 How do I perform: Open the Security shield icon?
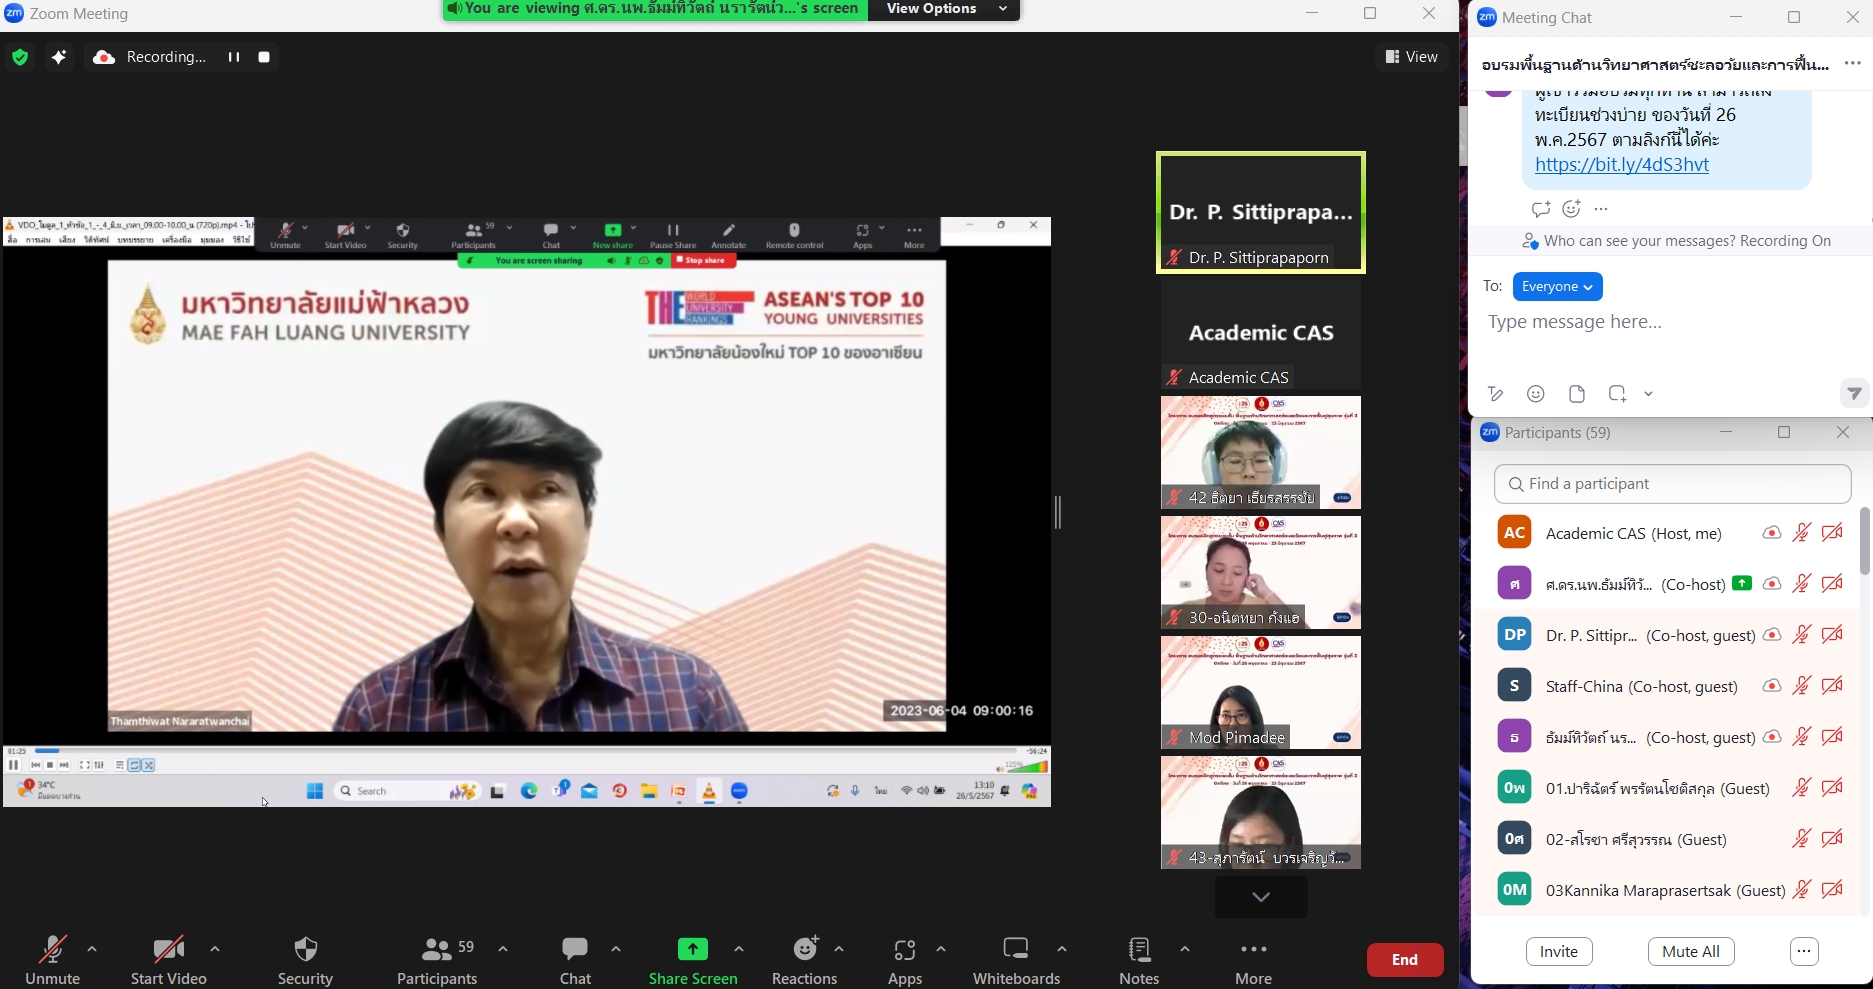tap(305, 949)
